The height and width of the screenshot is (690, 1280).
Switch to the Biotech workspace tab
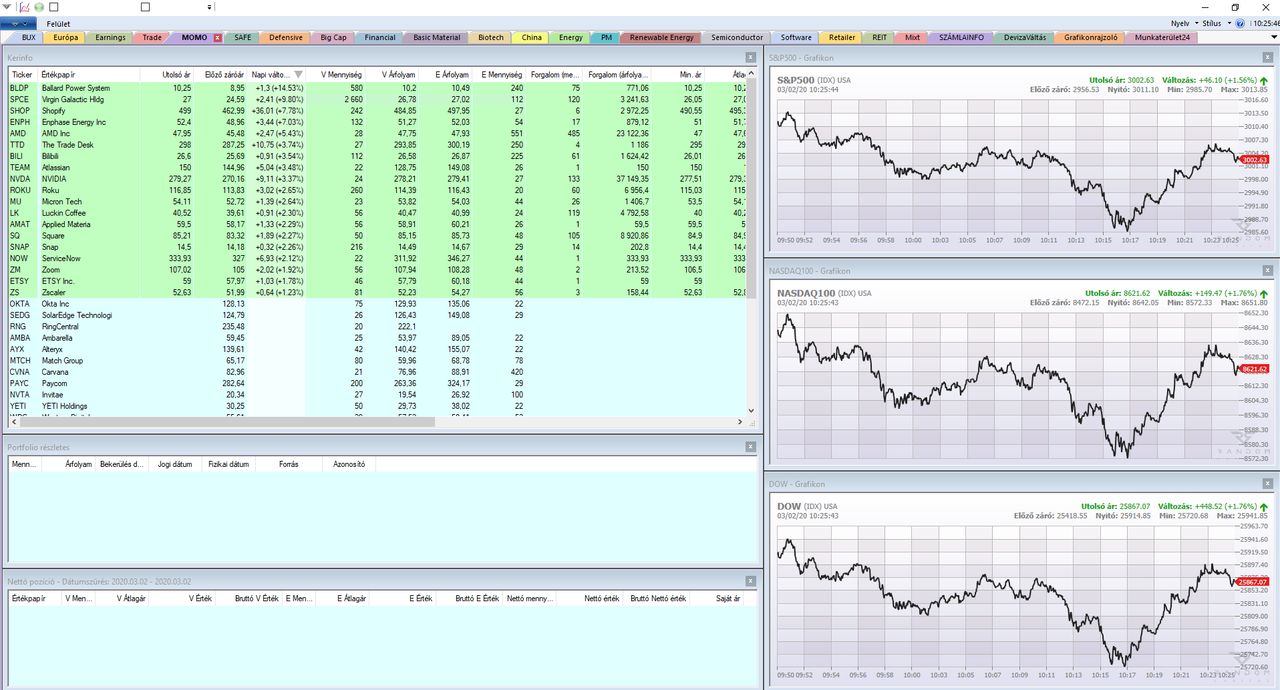(491, 38)
